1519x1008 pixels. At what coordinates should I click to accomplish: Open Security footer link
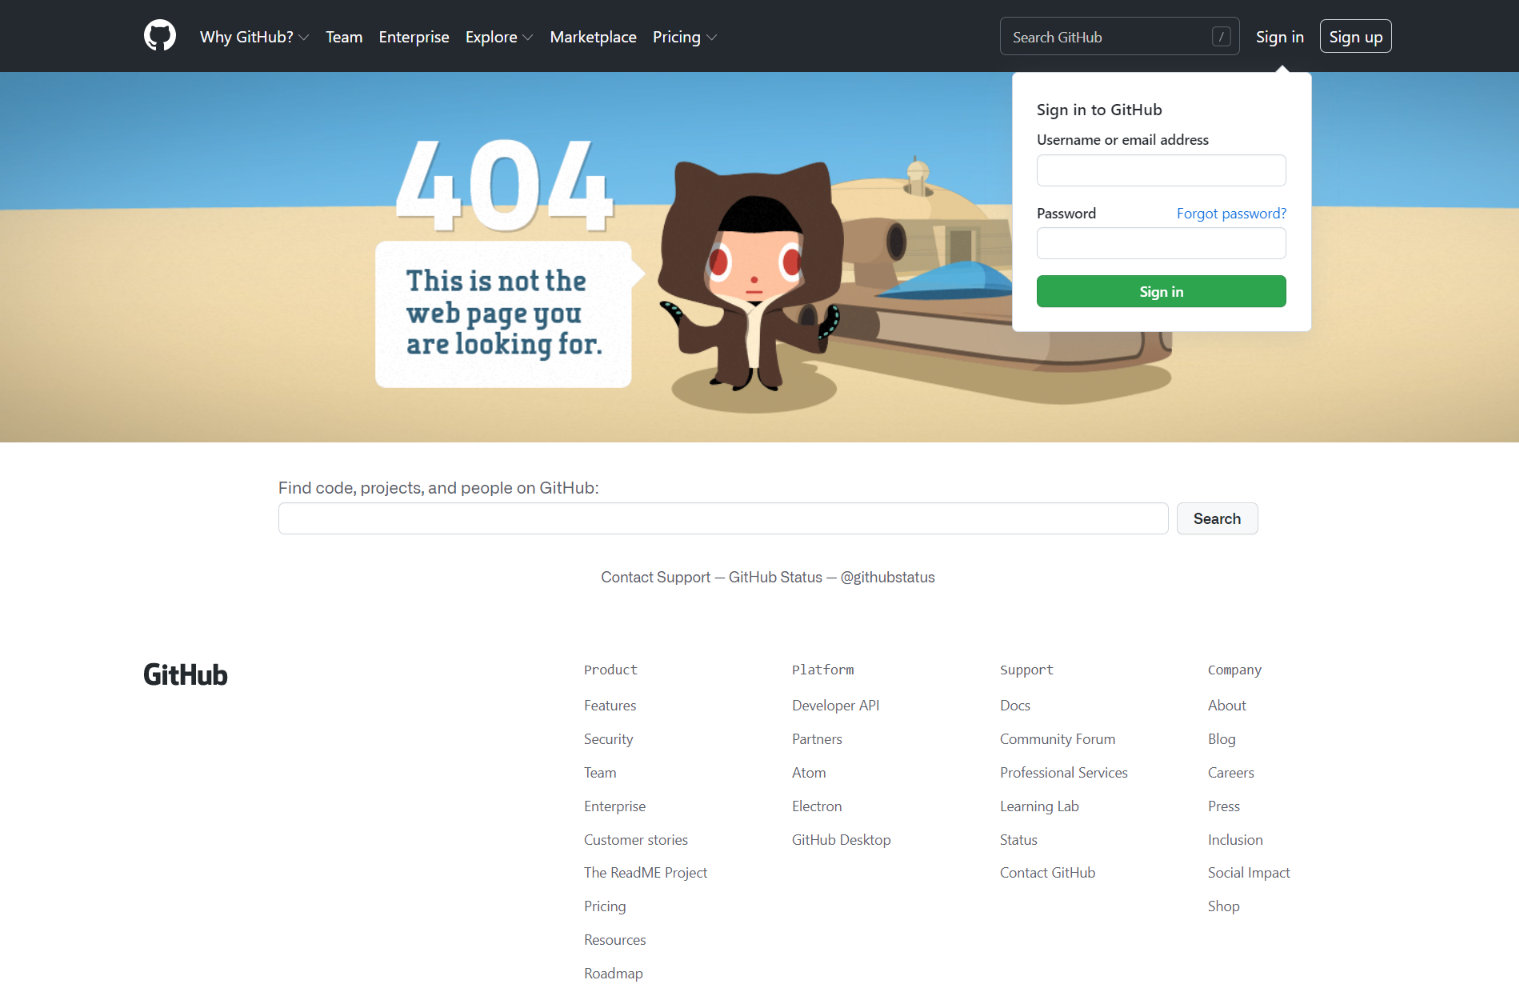click(608, 739)
